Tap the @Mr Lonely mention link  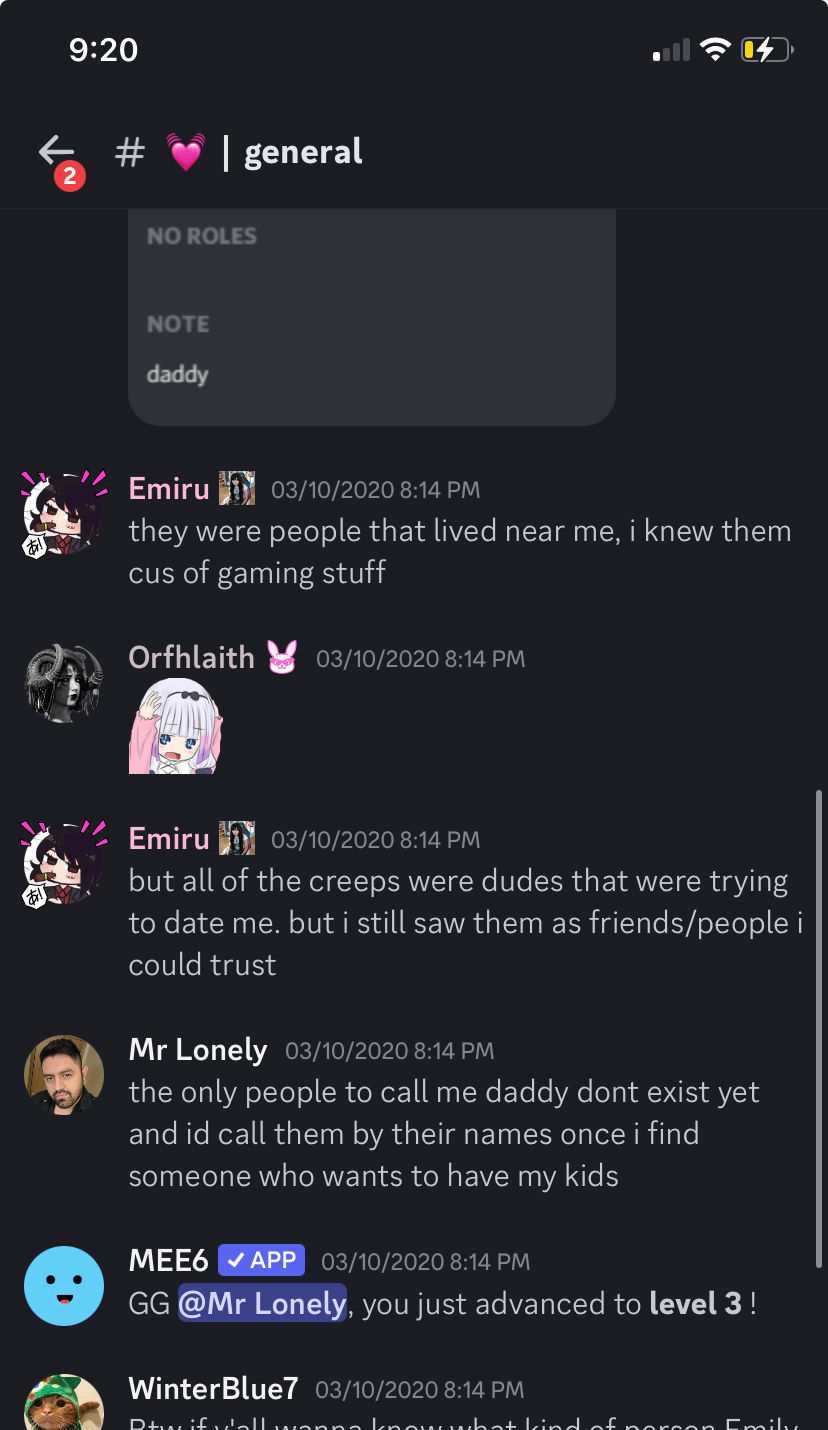tap(262, 1303)
